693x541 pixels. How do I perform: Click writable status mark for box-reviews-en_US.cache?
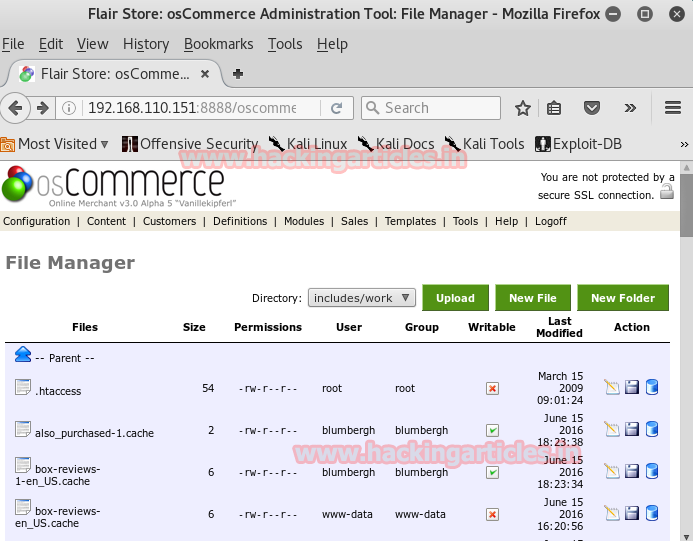pos(492,514)
